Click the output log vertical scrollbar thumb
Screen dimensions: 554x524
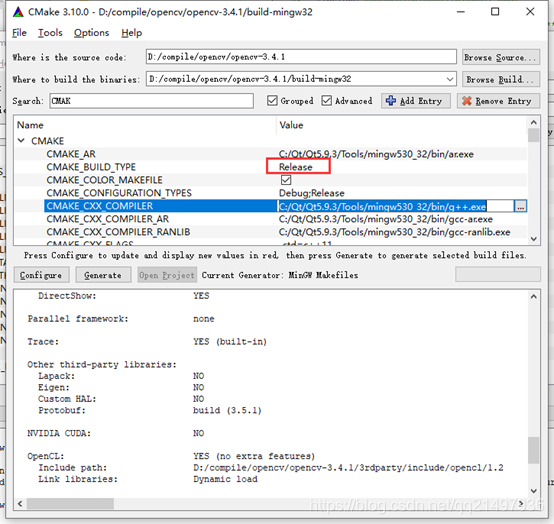tap(534, 450)
